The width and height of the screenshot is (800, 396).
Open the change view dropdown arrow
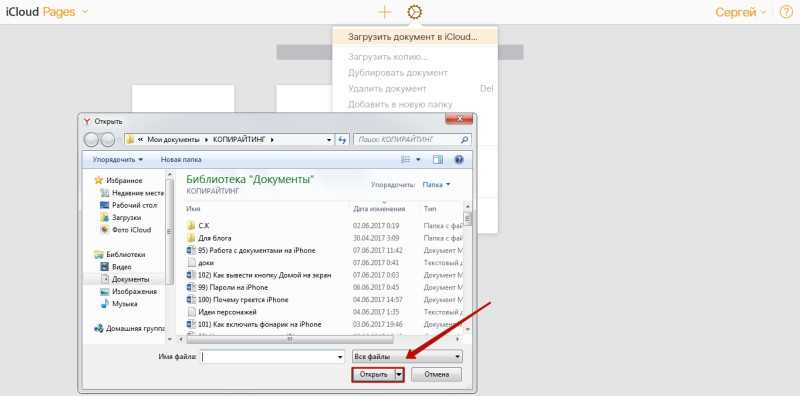pyautogui.click(x=419, y=160)
